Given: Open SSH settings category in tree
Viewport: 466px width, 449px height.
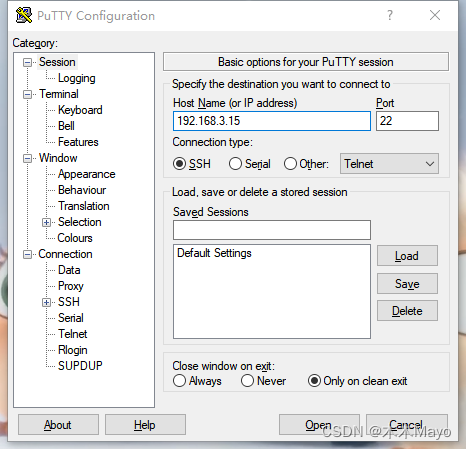Looking at the screenshot, I should pos(69,302).
